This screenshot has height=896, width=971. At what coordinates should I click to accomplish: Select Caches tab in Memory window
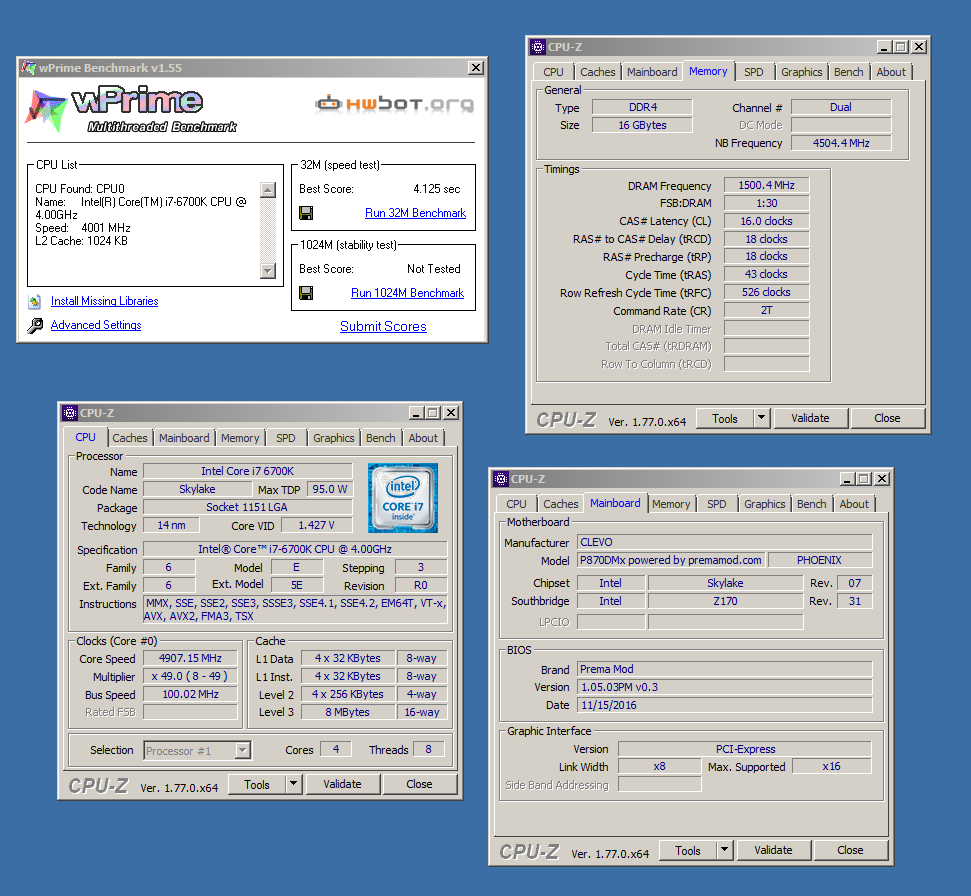click(x=598, y=72)
